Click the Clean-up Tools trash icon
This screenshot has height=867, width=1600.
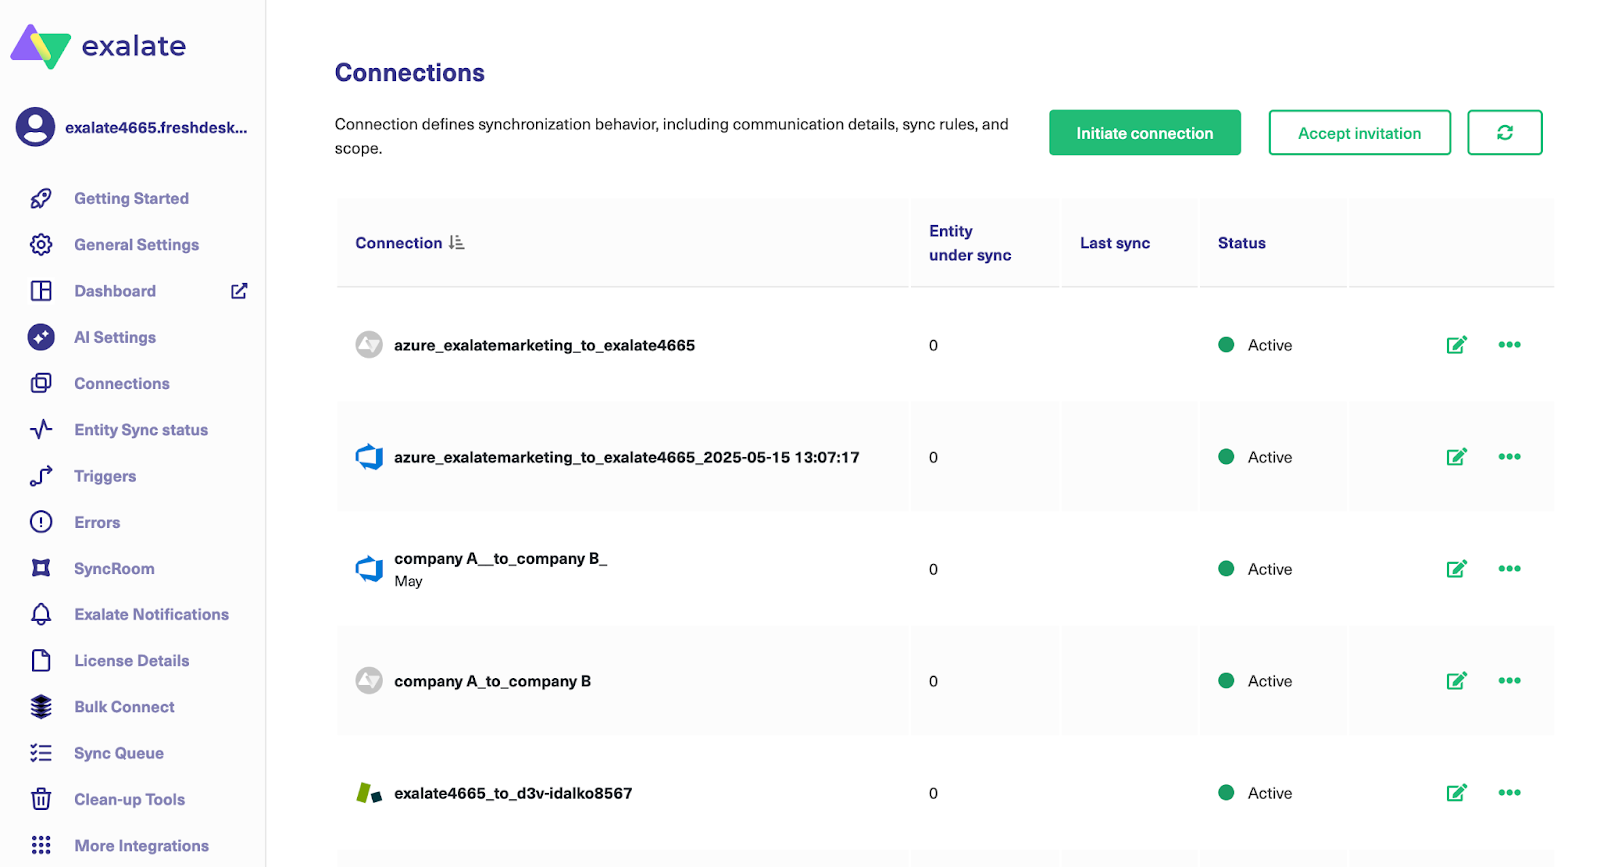coord(41,799)
